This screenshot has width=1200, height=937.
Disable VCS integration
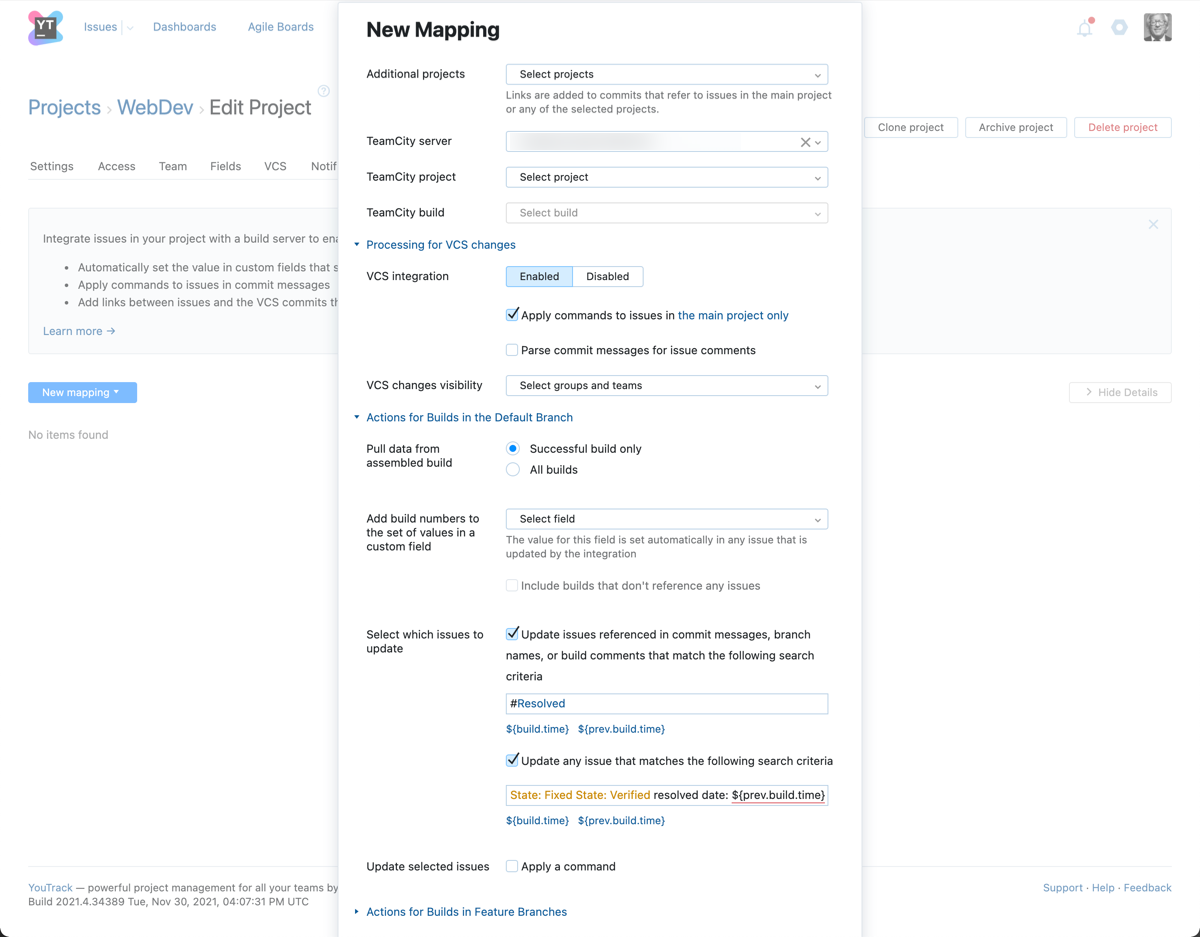tap(606, 276)
